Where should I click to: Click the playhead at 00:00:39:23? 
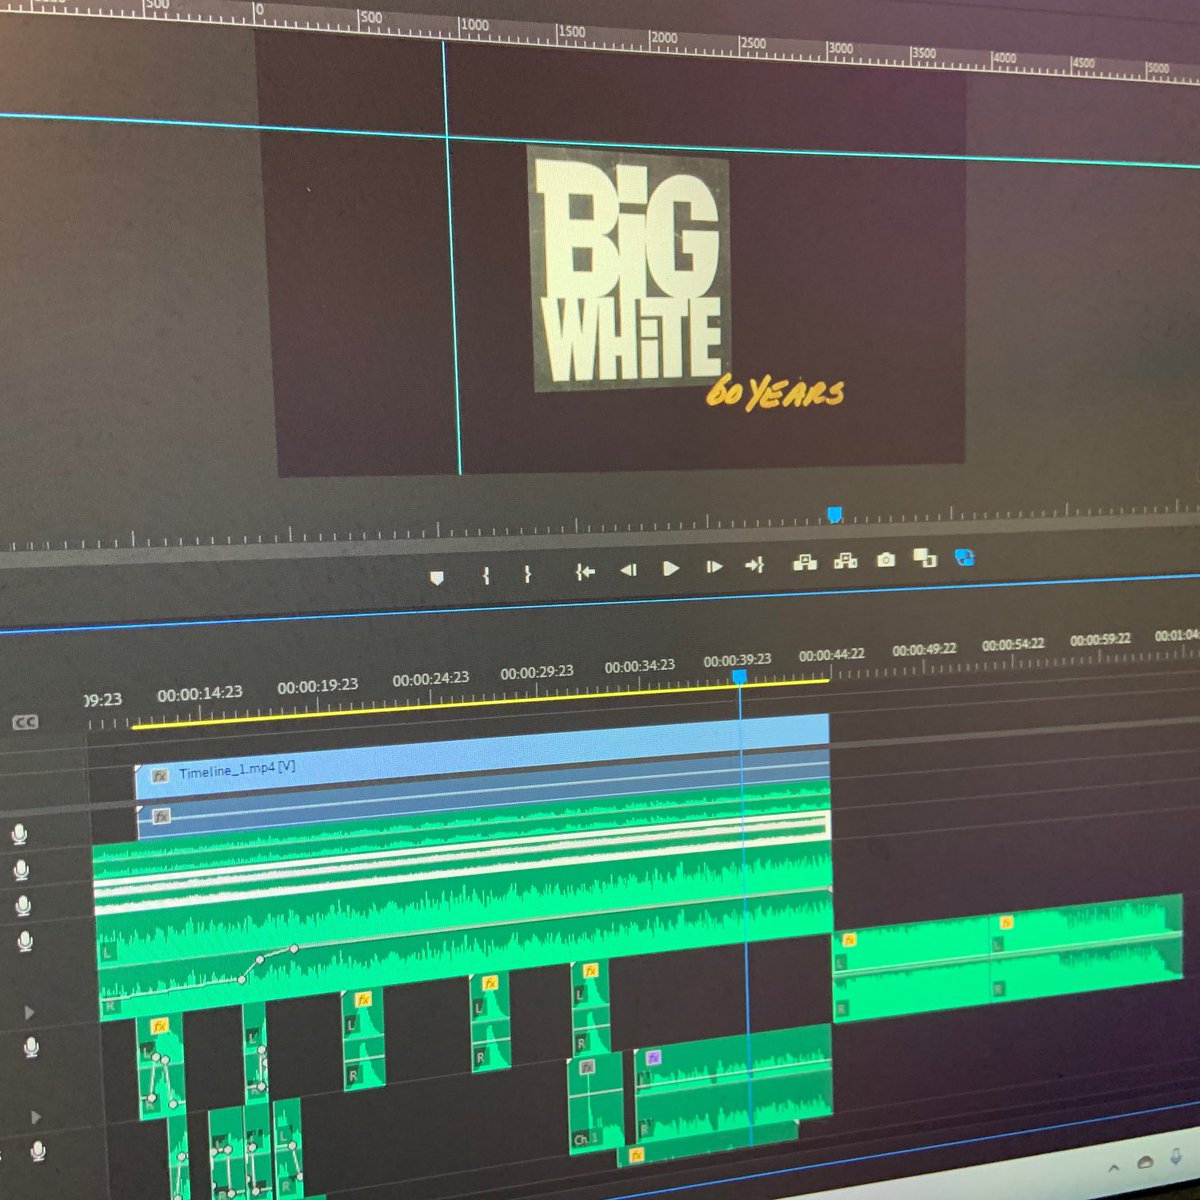click(x=739, y=677)
